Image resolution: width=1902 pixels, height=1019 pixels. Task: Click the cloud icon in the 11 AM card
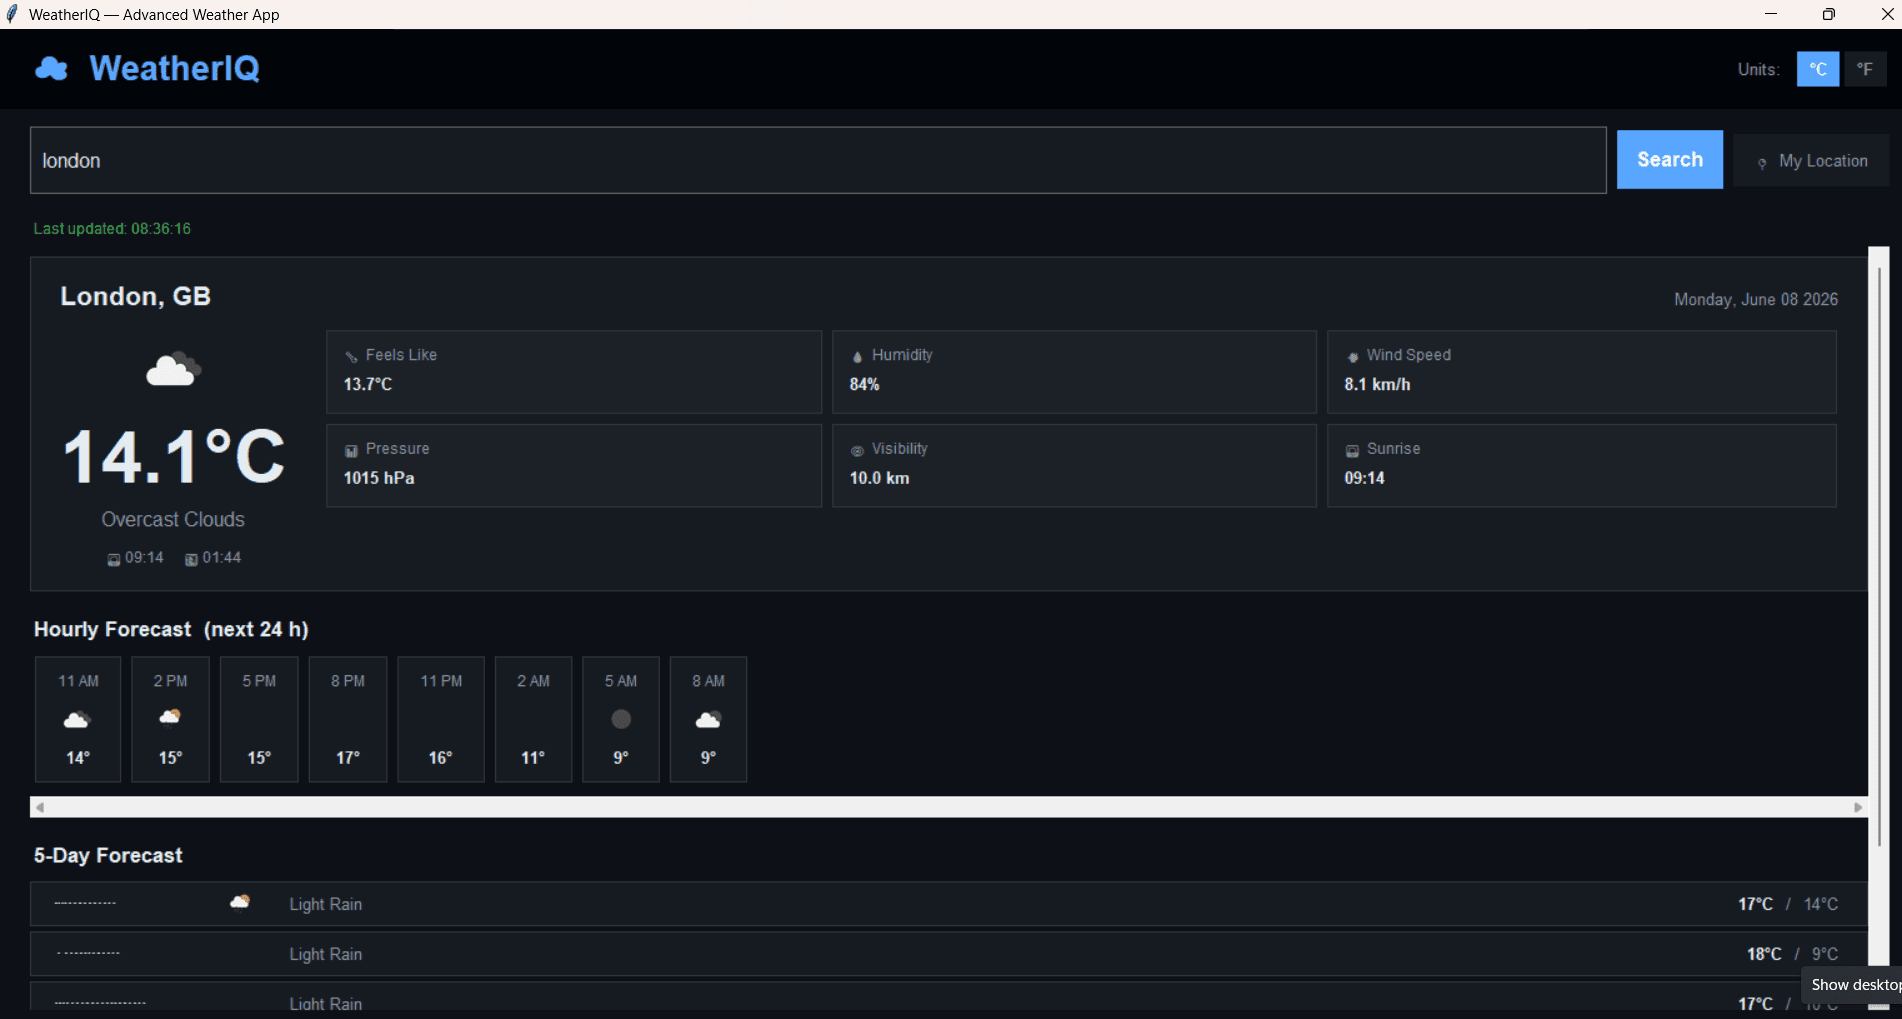(77, 719)
